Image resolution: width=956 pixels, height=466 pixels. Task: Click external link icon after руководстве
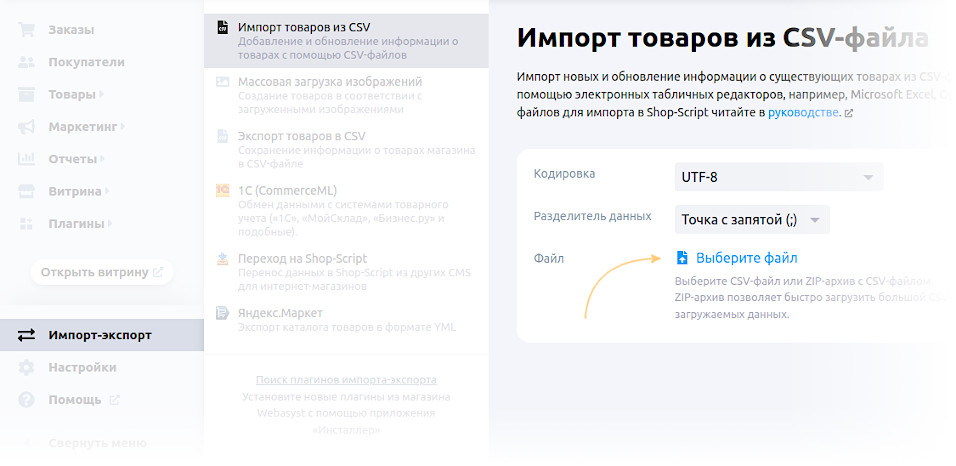click(849, 113)
